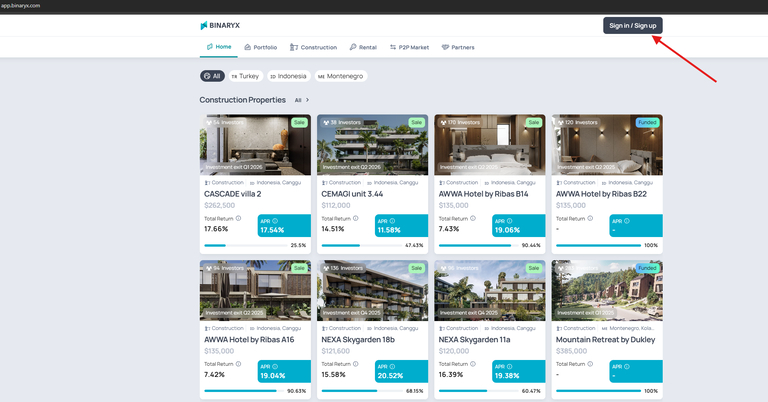Click Total Return info icon on NEXA Skygarden 11a
Image resolution: width=768 pixels, height=402 pixels.
click(473, 364)
